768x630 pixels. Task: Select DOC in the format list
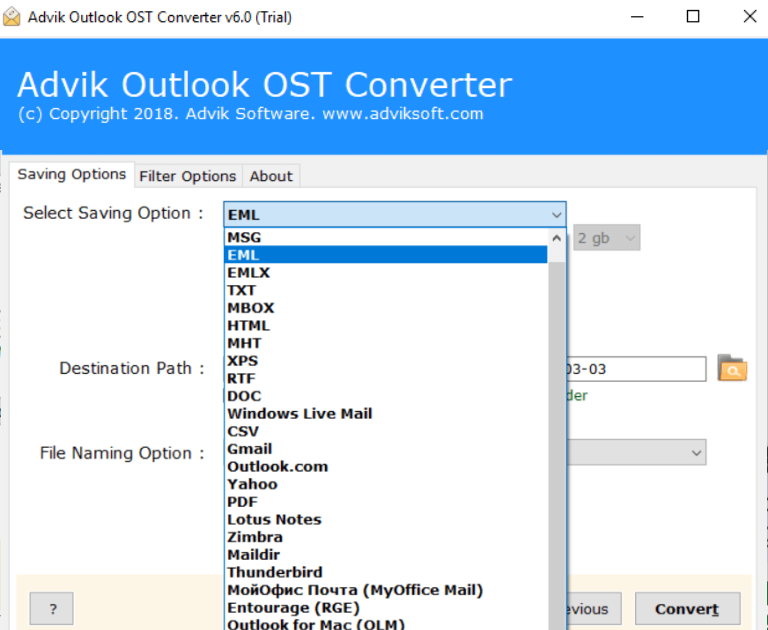click(386, 396)
